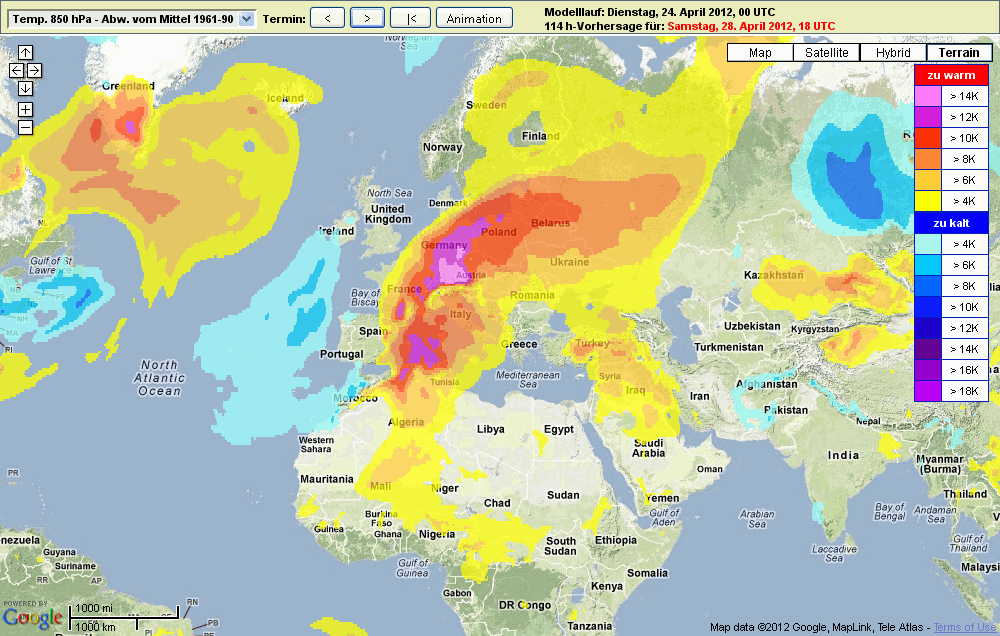Click the United Kingdom label on the map
Screen dimensions: 1000x636
click(x=388, y=214)
